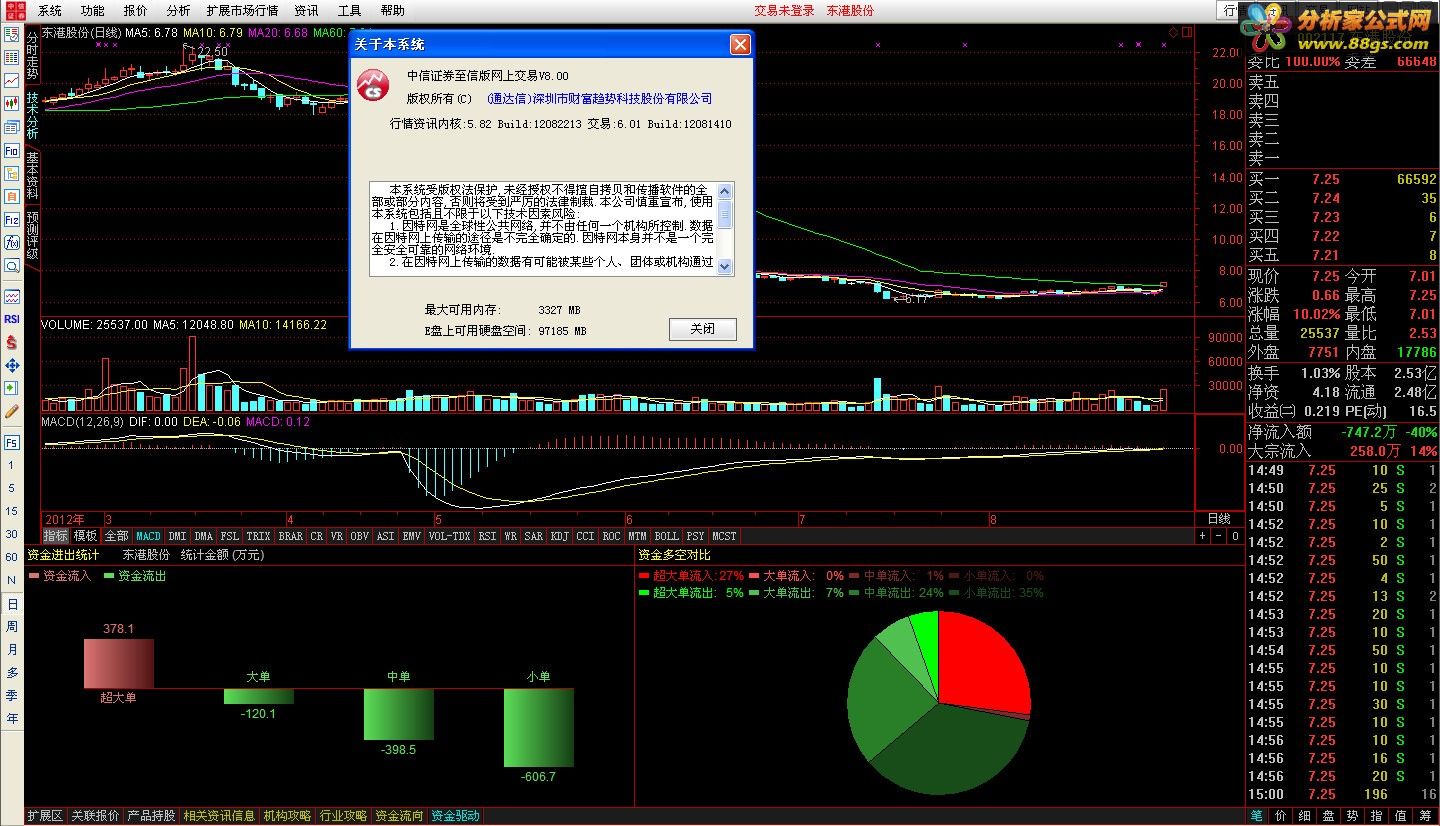Open the 系统 menu

(49, 11)
